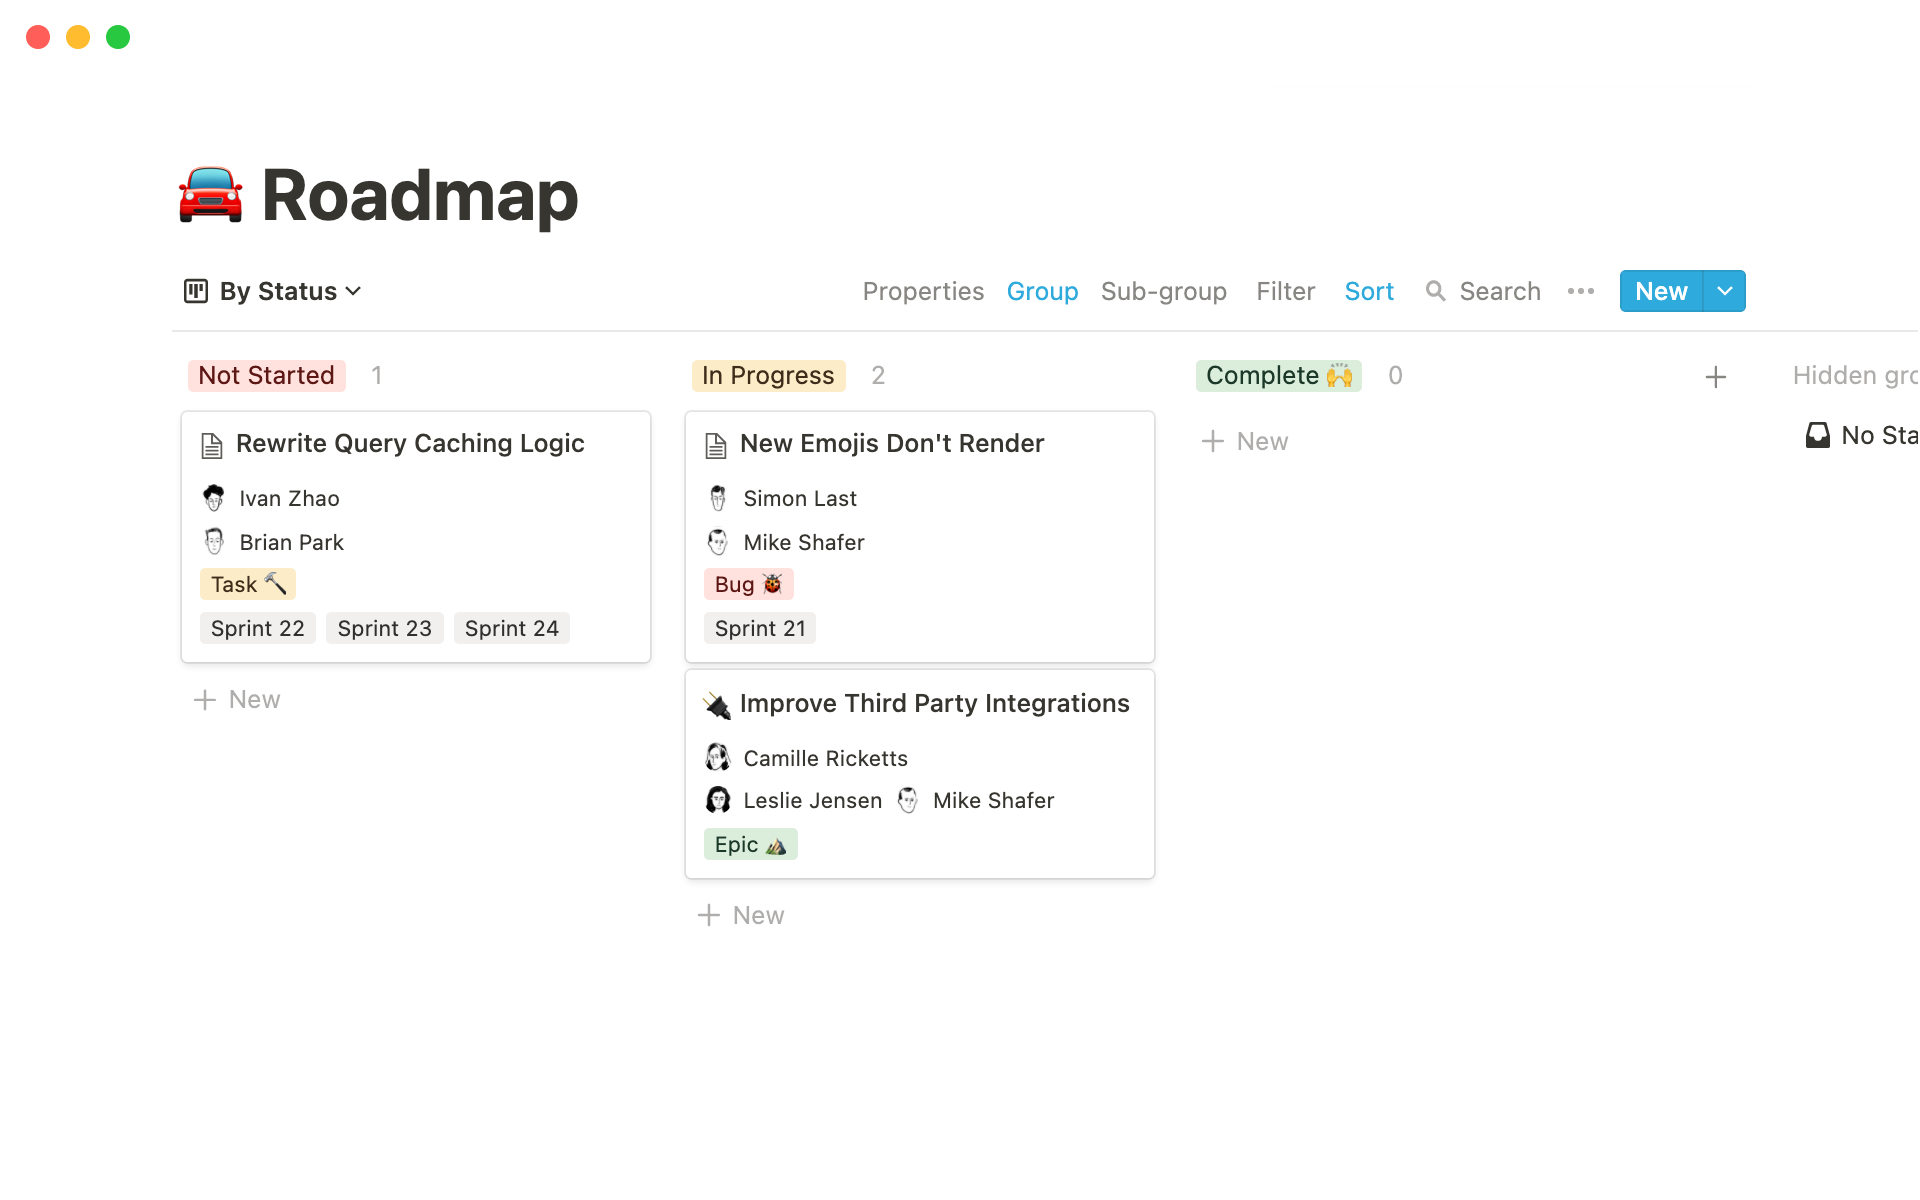Switch to the Sub-group menu

pos(1163,291)
